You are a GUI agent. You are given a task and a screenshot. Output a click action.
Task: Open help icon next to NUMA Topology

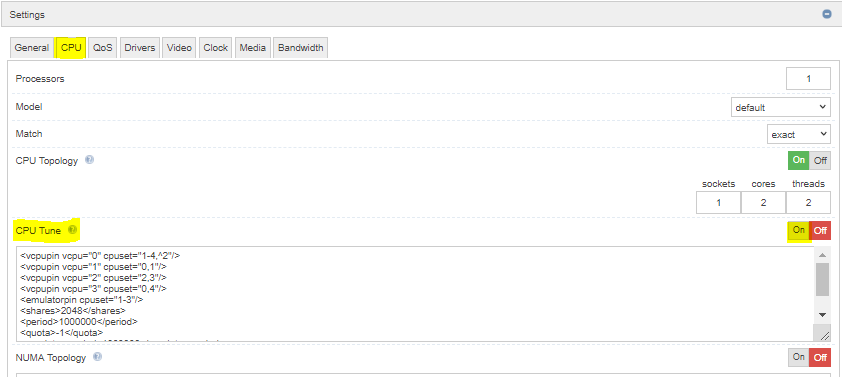[97, 357]
